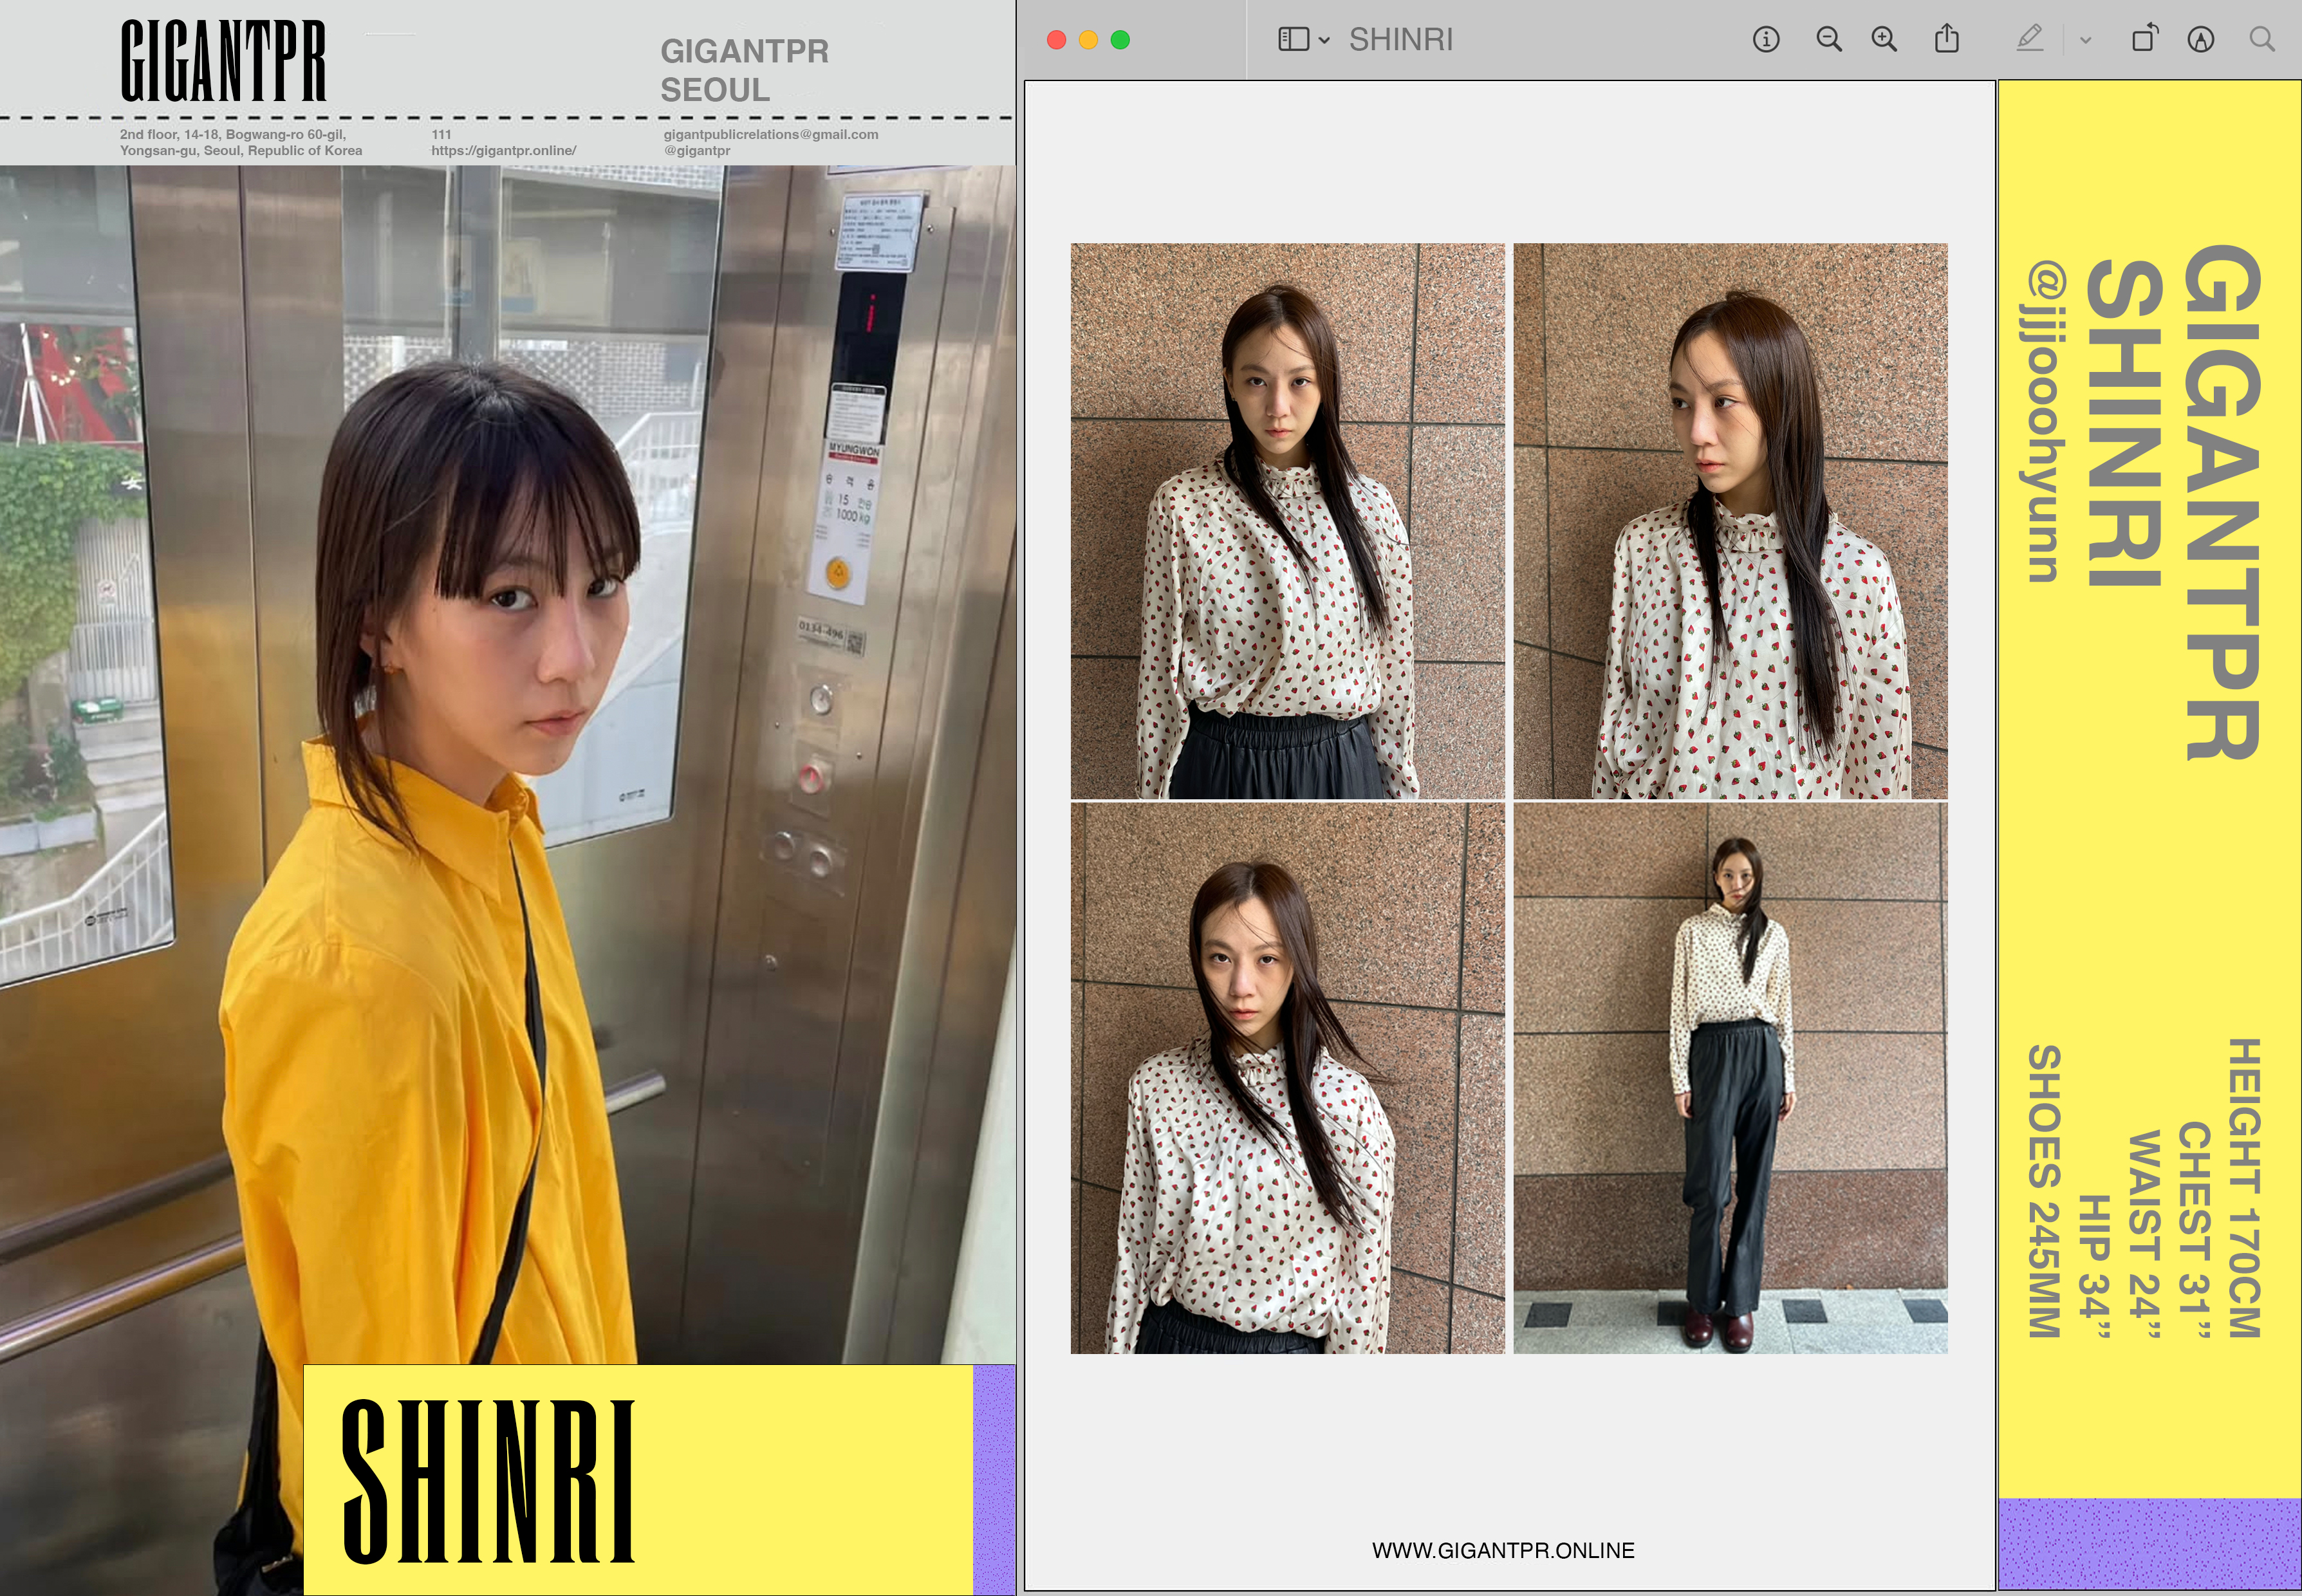Click the gigantpublicrelations@gmail.com email link
2302x1596 pixels.
(770, 134)
